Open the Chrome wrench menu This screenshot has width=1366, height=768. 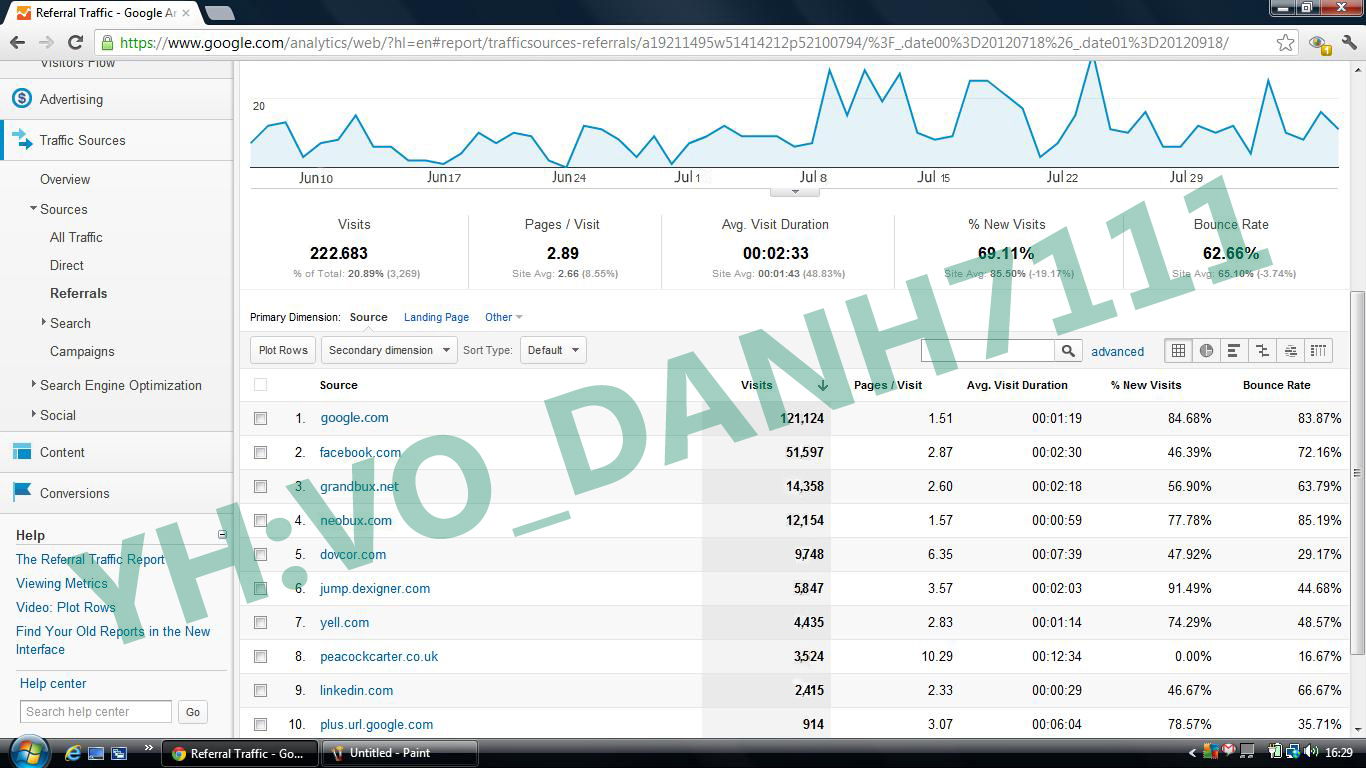pyautogui.click(x=1349, y=42)
